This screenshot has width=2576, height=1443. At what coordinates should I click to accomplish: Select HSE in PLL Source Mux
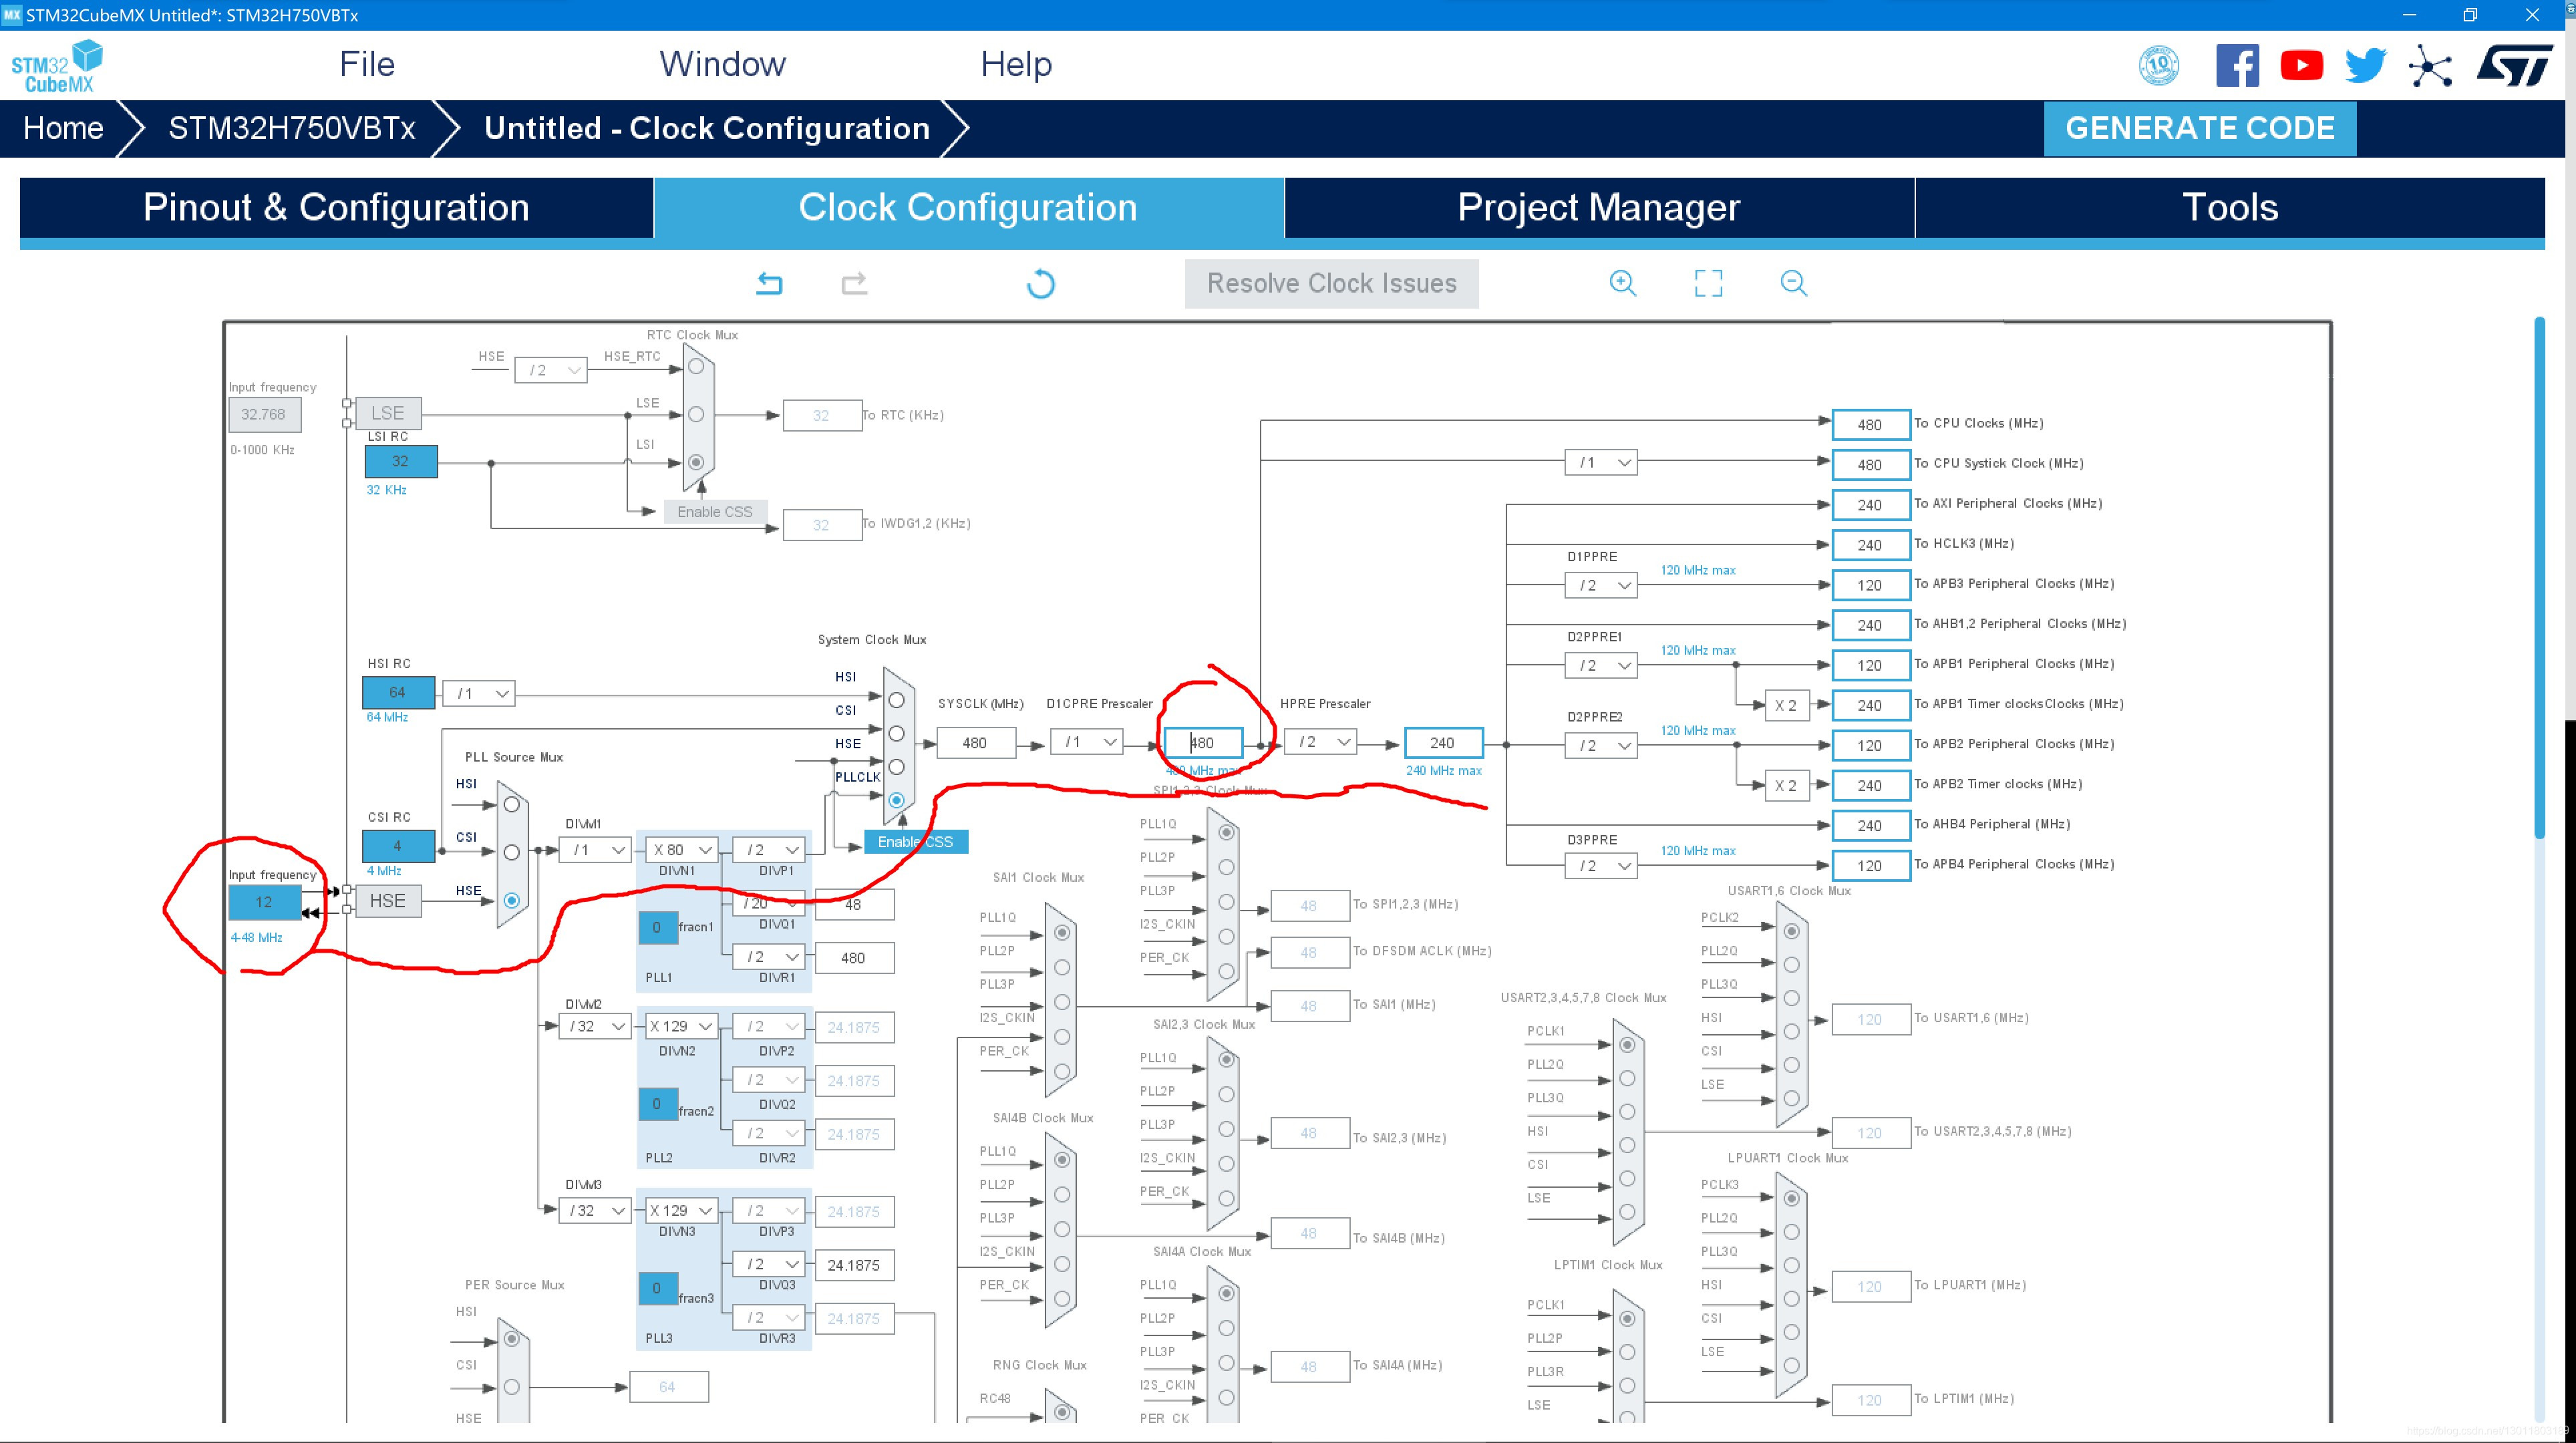point(512,900)
